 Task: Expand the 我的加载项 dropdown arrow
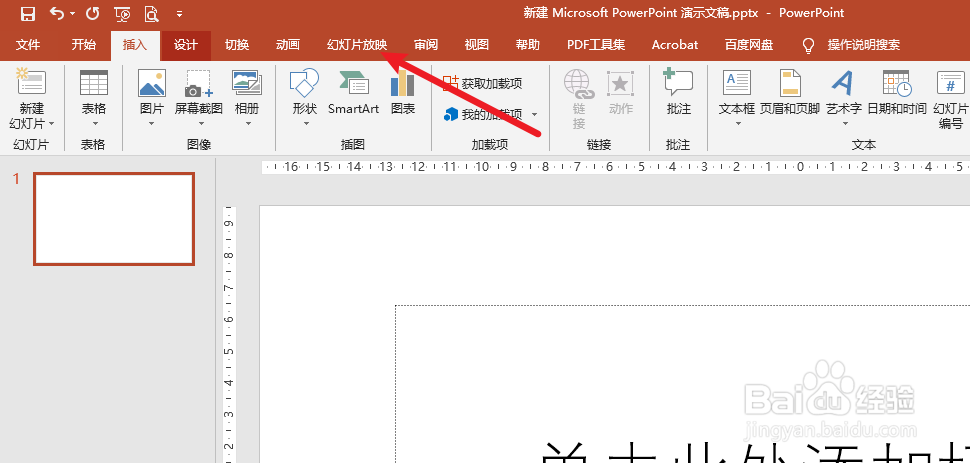pos(534,115)
